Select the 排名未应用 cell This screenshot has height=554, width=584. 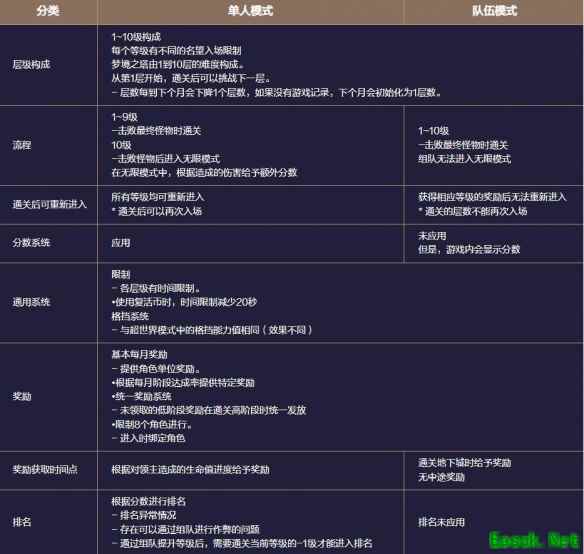click(441, 522)
